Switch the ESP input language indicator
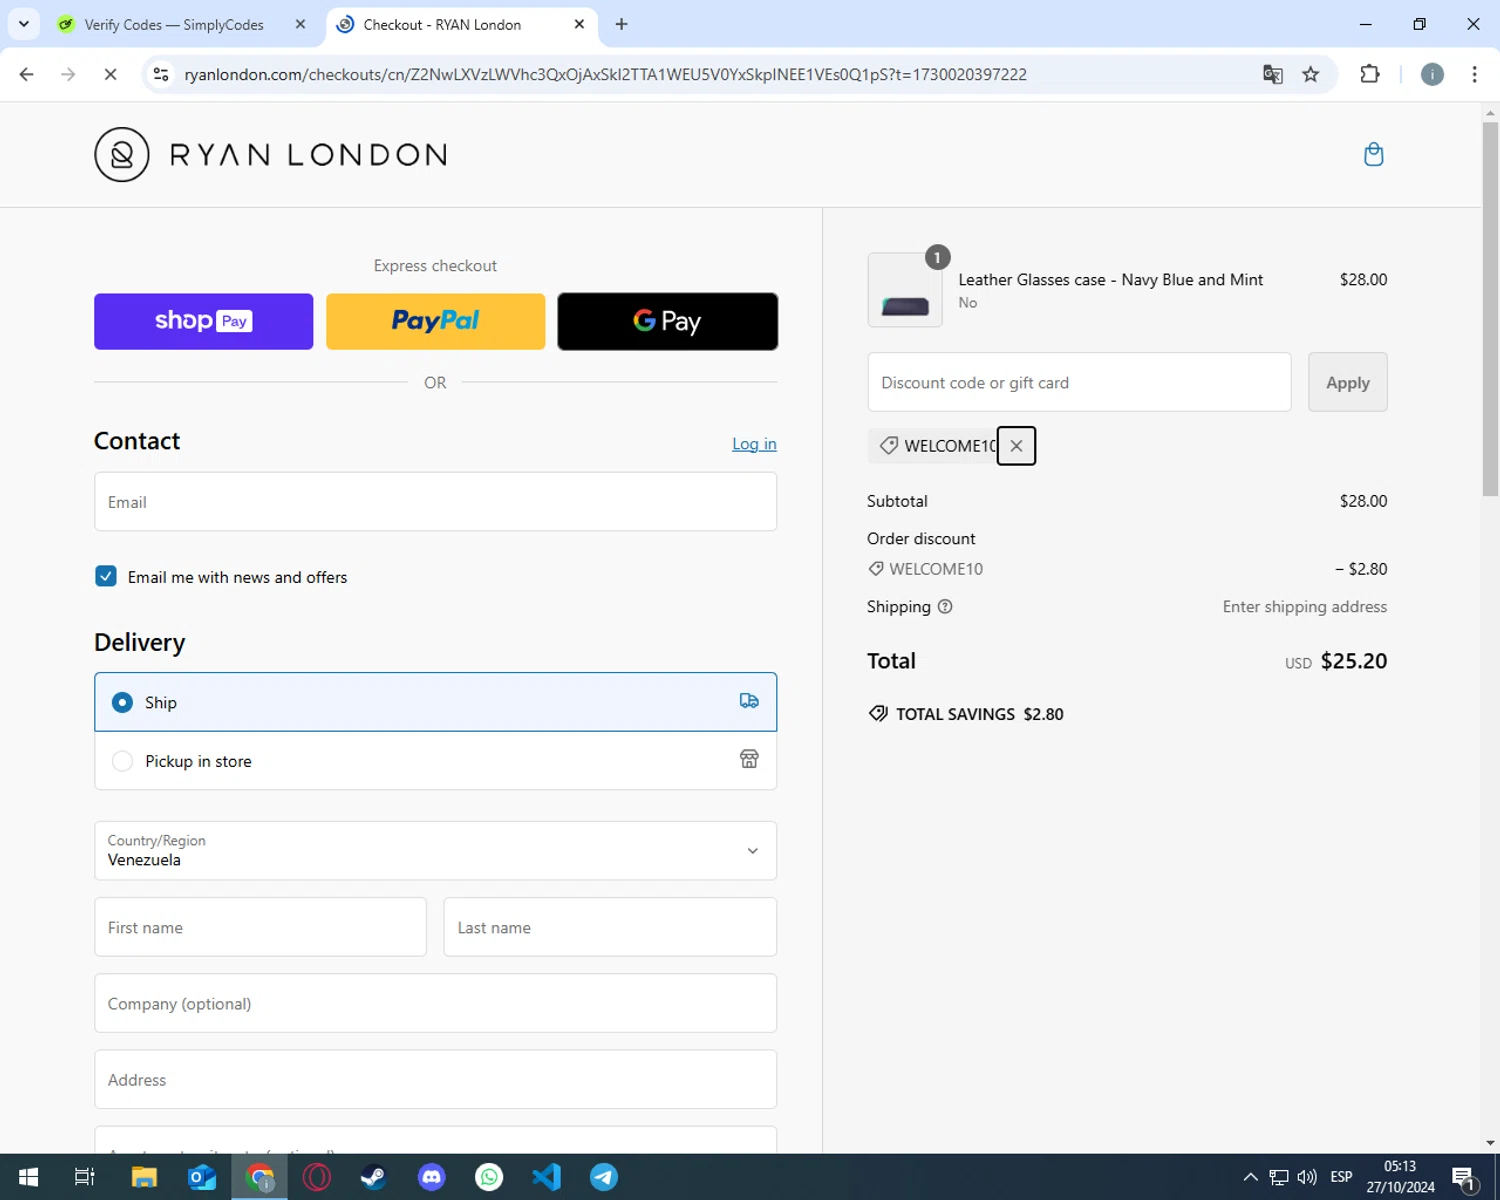The width and height of the screenshot is (1500, 1200). (x=1342, y=1177)
